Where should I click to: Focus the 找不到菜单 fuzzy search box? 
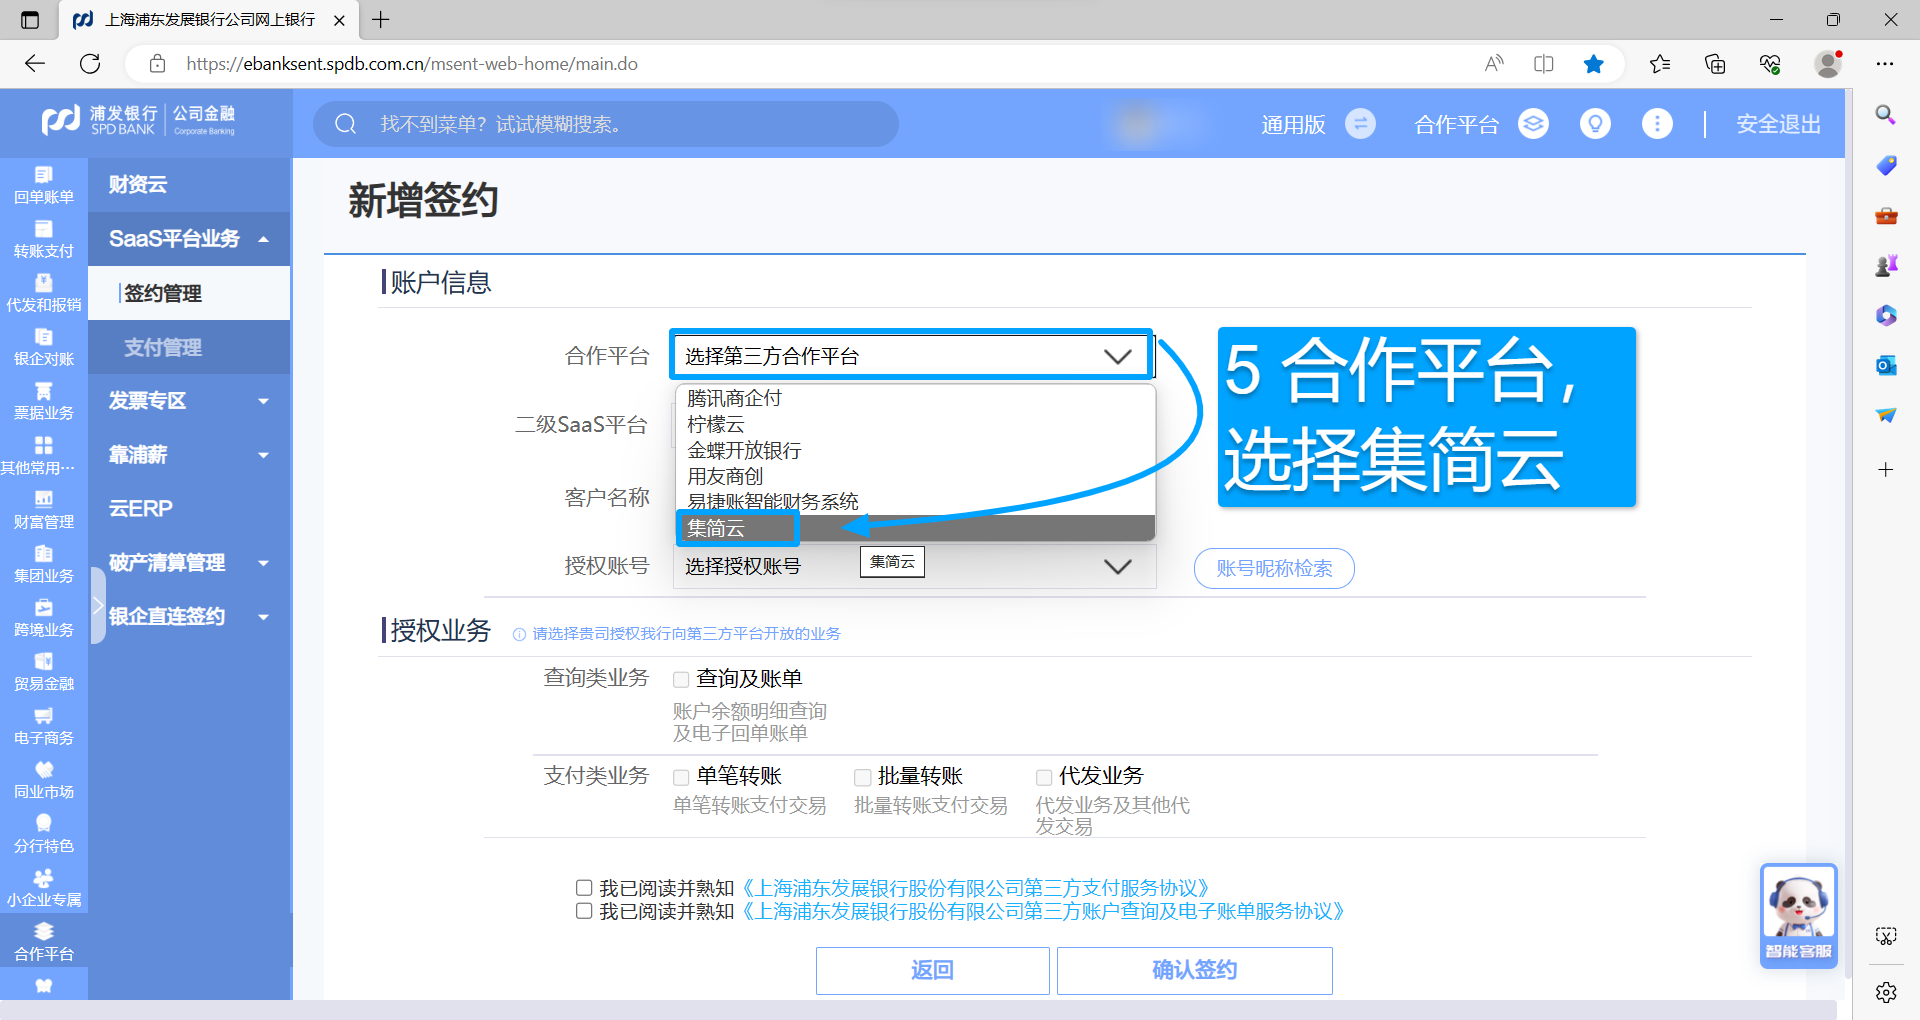(x=606, y=124)
